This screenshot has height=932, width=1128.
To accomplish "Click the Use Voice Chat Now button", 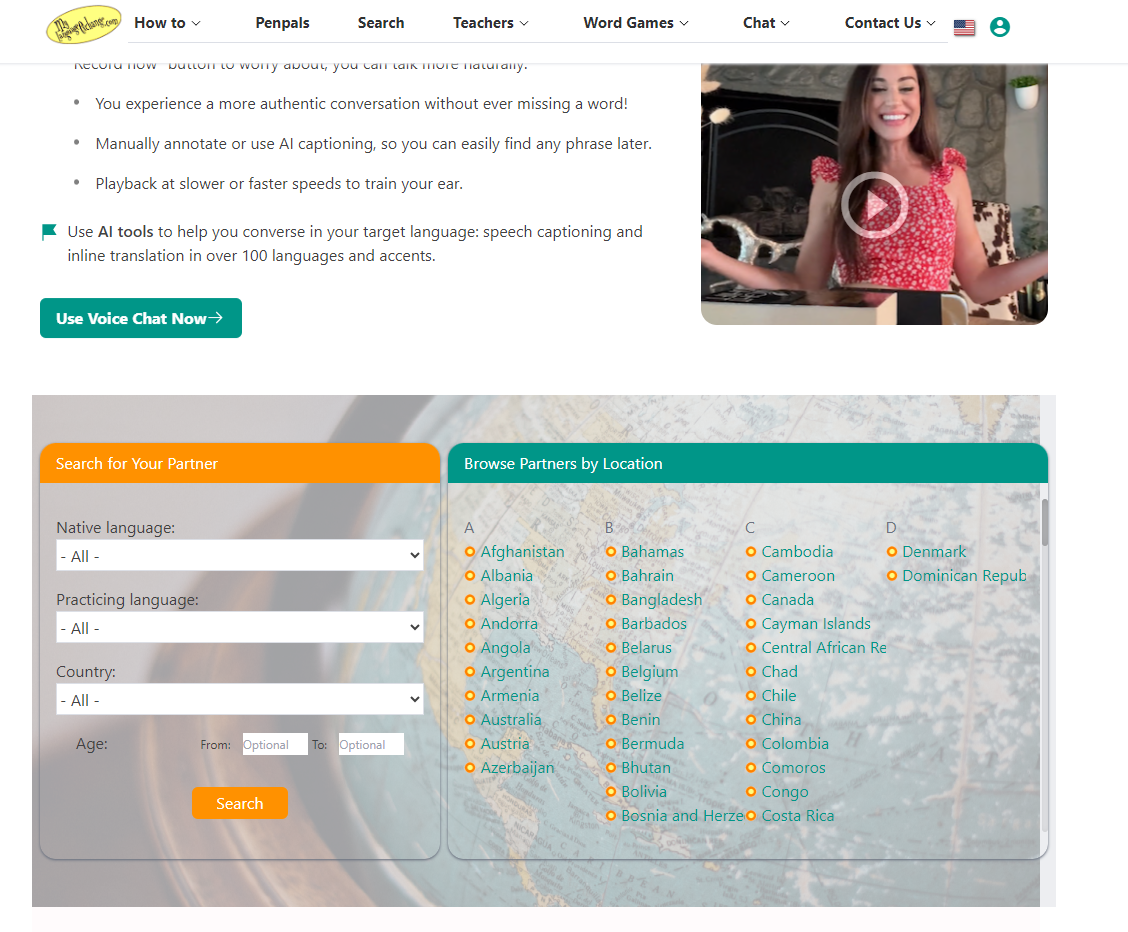I will pyautogui.click(x=141, y=318).
